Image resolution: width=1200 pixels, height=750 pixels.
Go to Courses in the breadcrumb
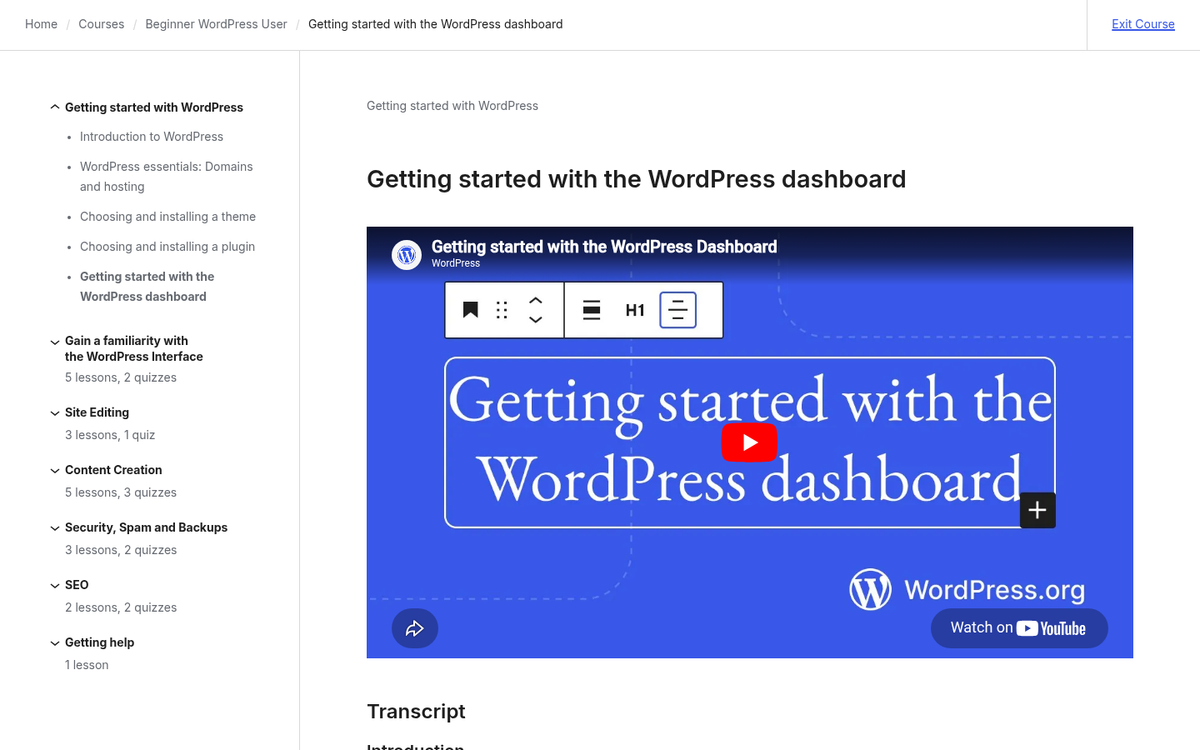click(101, 24)
